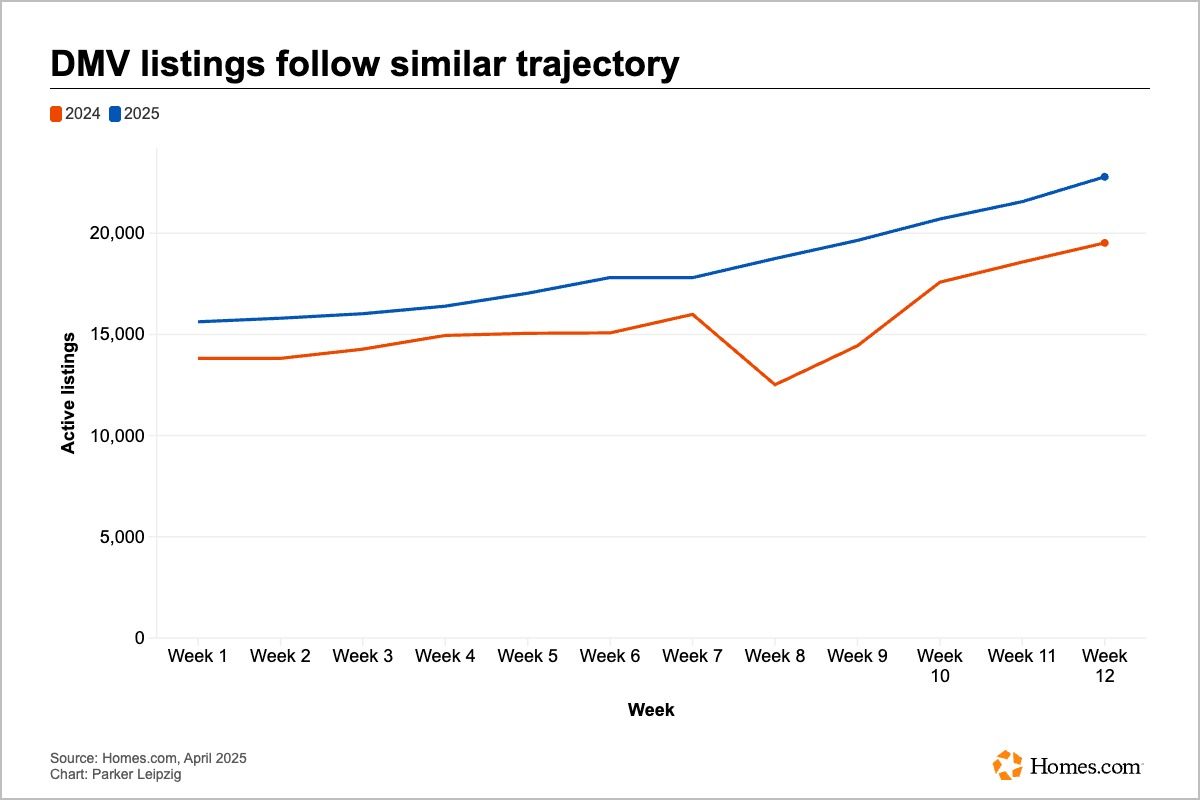Screen dimensions: 1200x800
Task: Select the 2024 legend label
Action: coord(82,114)
